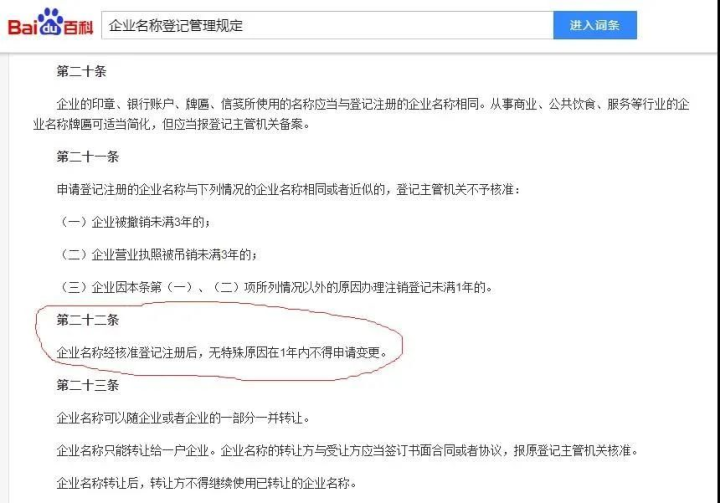Click the 第二十三条 heading
Image resolution: width=720 pixels, height=503 pixels.
point(87,385)
